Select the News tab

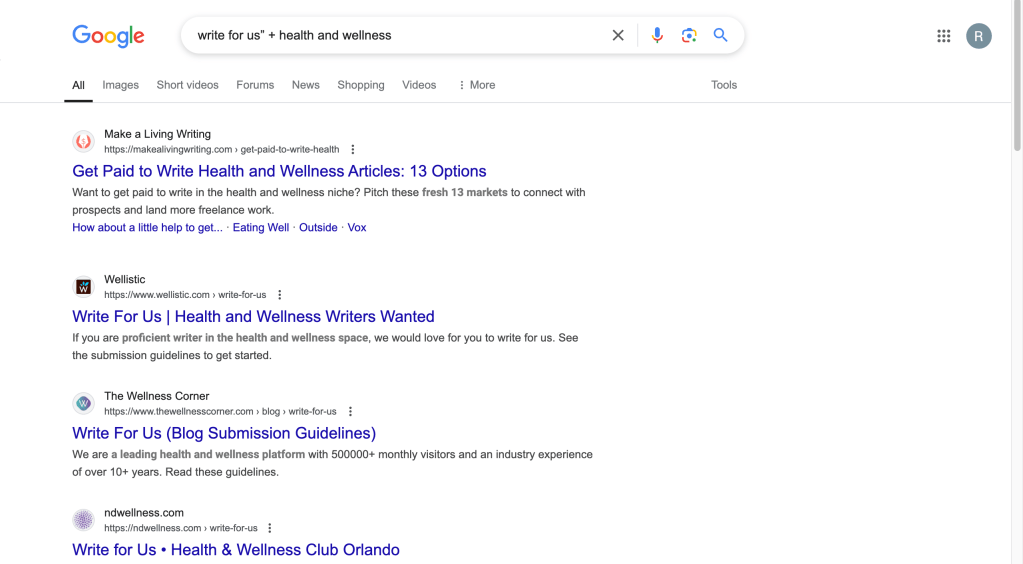coord(305,85)
